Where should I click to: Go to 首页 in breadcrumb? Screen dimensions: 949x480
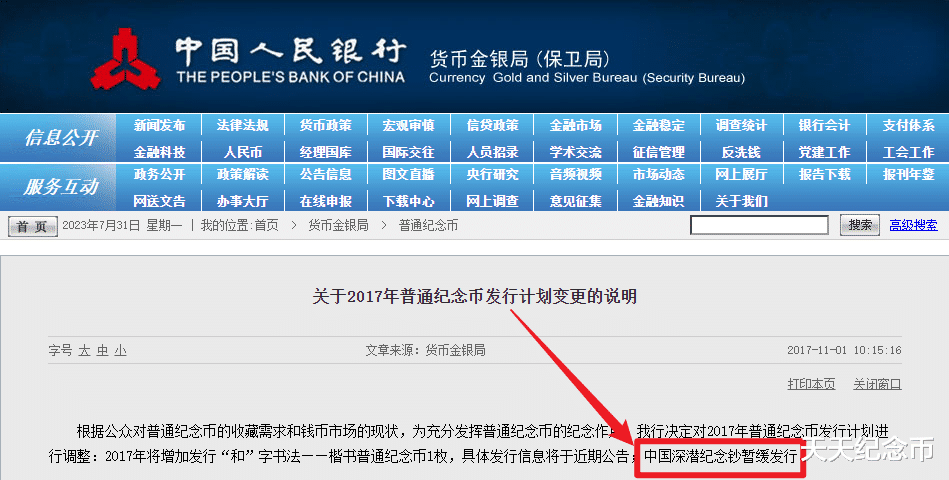[266, 226]
